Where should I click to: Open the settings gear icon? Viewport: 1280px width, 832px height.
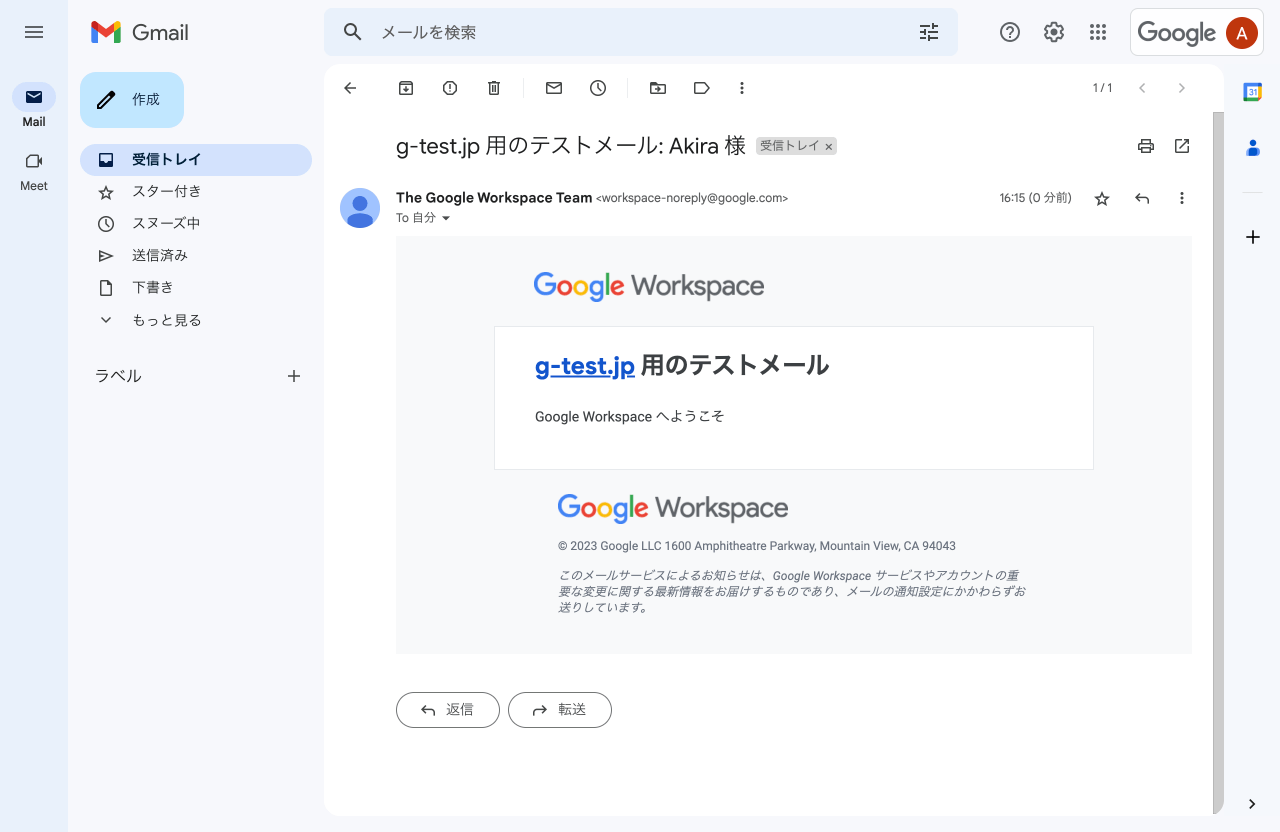(1054, 32)
